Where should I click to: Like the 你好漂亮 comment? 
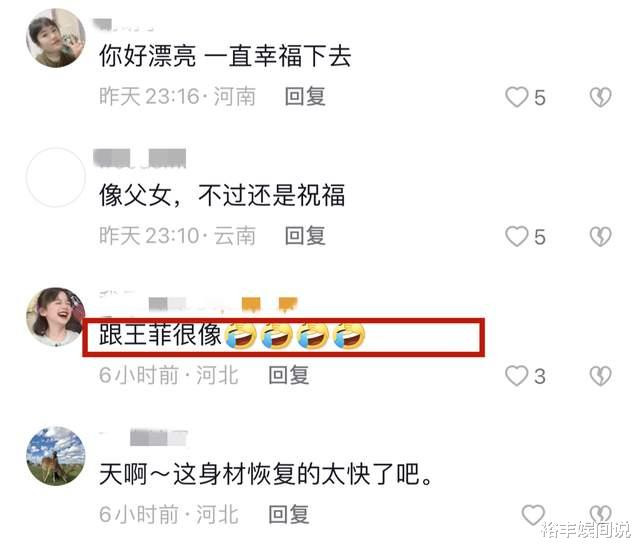click(517, 97)
